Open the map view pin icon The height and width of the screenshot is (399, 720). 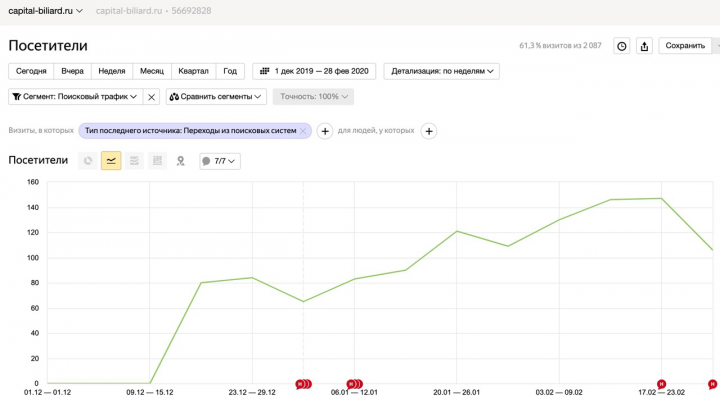pos(180,161)
